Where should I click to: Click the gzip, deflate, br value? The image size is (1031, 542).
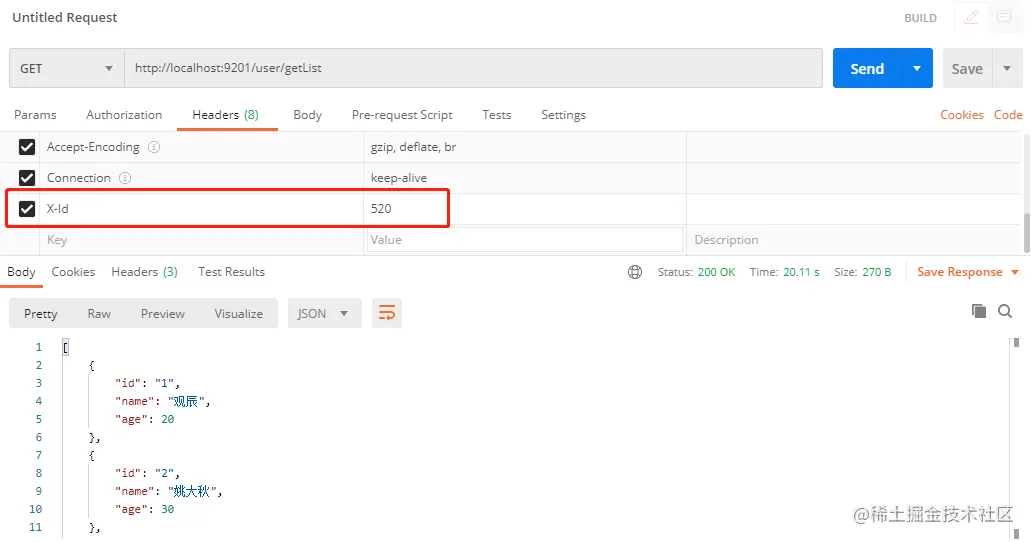[414, 147]
